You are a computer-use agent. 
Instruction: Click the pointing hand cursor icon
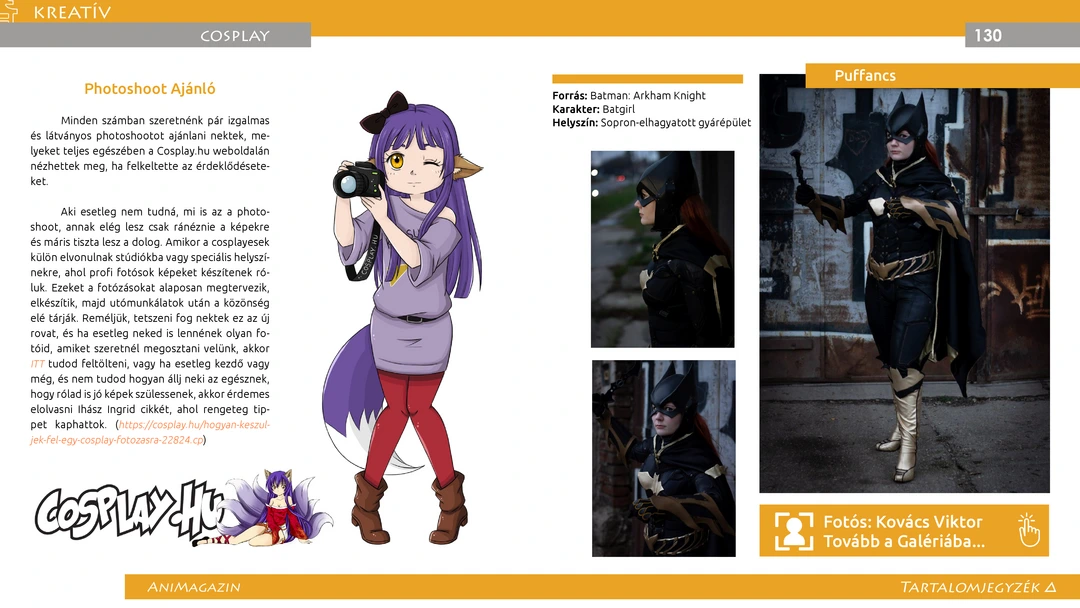[1028, 530]
